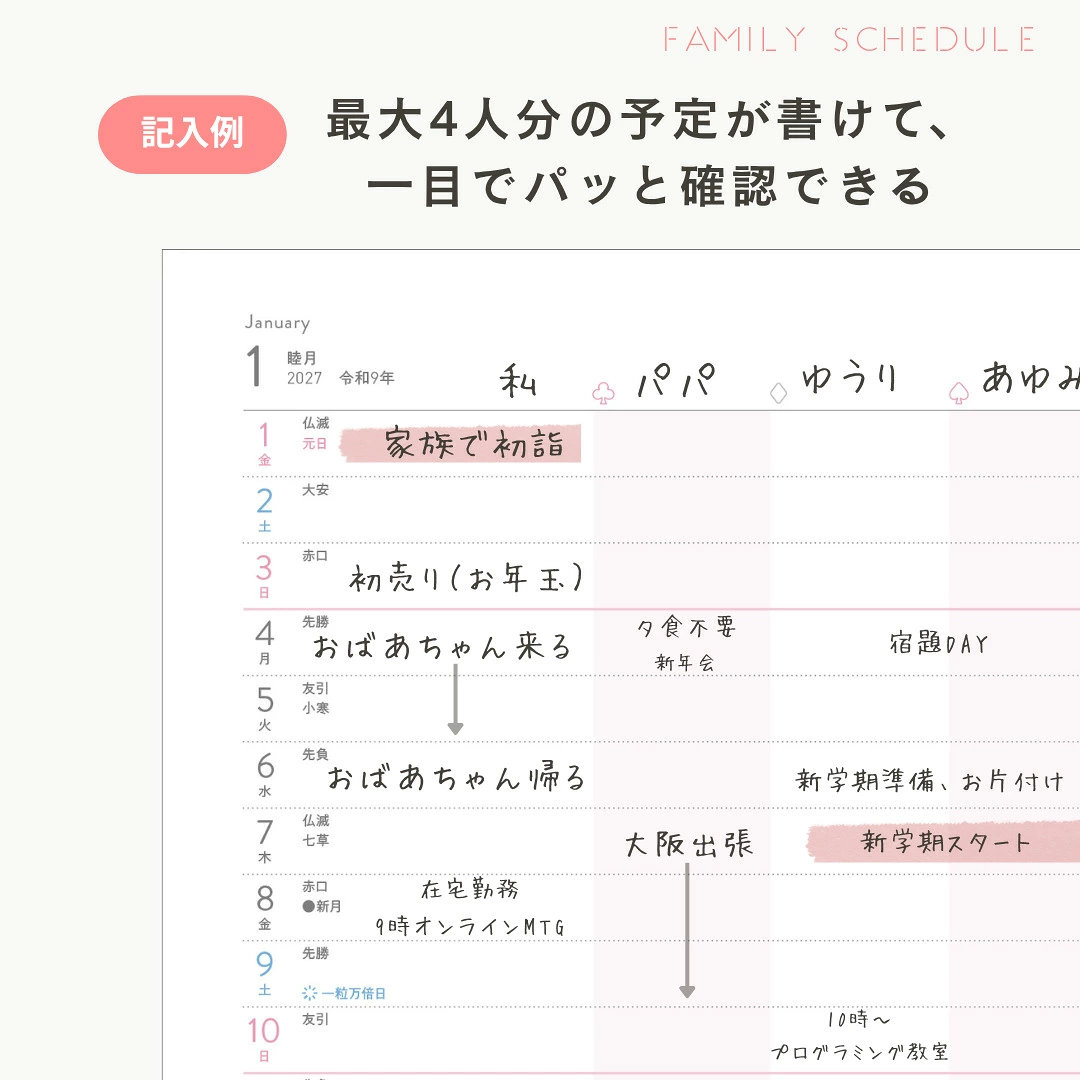Click date number 3 Sunday

click(264, 568)
